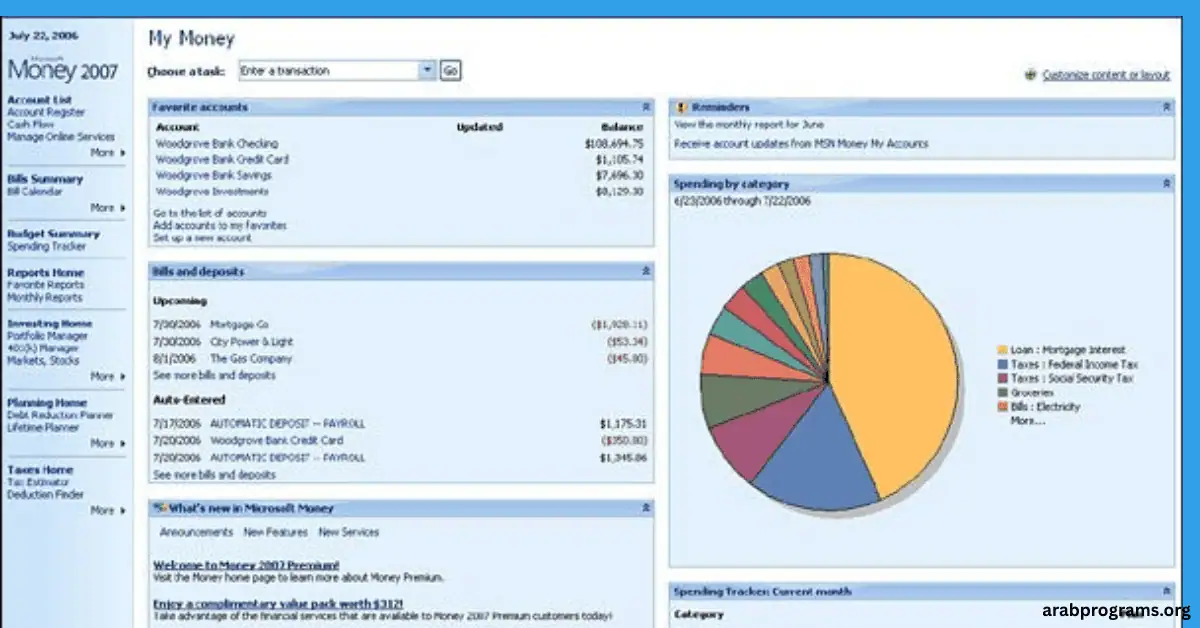Open Favorite Reports link
The image size is (1200, 628).
point(45,285)
